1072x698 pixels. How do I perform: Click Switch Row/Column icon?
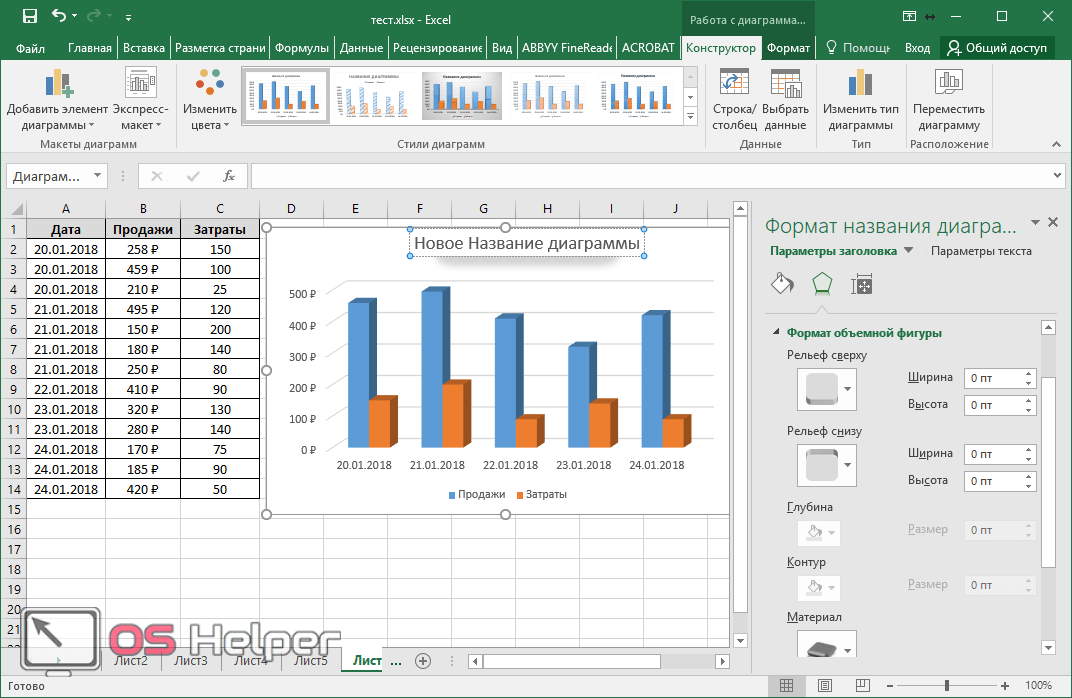(734, 85)
